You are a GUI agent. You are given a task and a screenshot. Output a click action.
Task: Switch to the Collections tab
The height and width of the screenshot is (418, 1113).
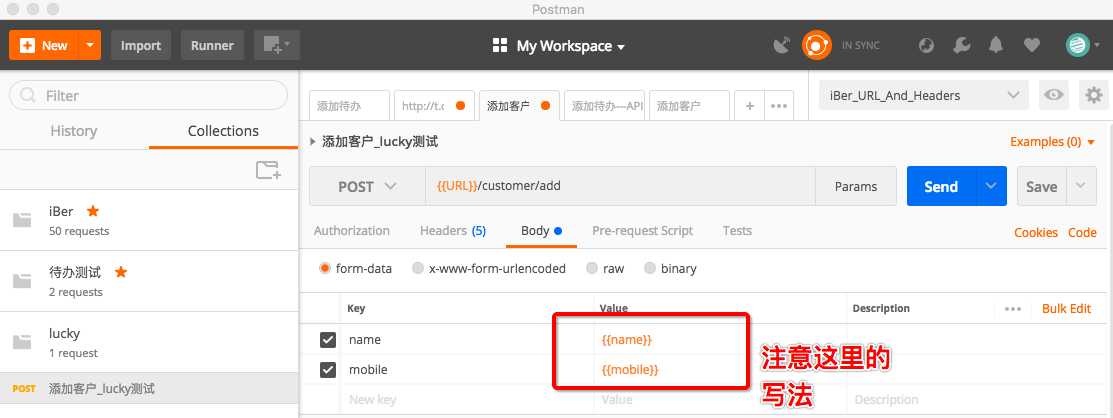(x=223, y=131)
